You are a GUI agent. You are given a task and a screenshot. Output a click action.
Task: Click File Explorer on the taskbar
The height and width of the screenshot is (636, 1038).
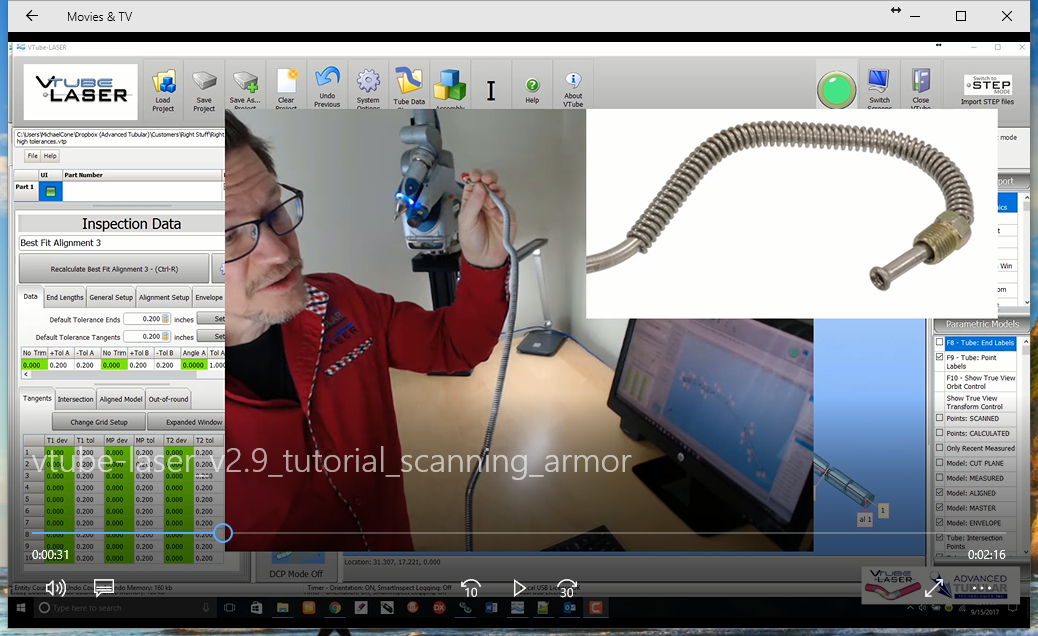pos(283,608)
